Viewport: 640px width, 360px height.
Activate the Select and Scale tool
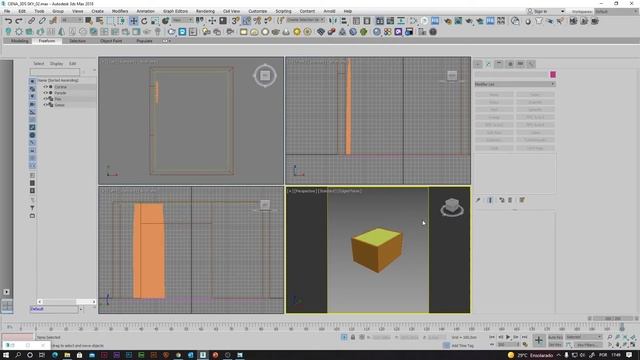click(155, 21)
